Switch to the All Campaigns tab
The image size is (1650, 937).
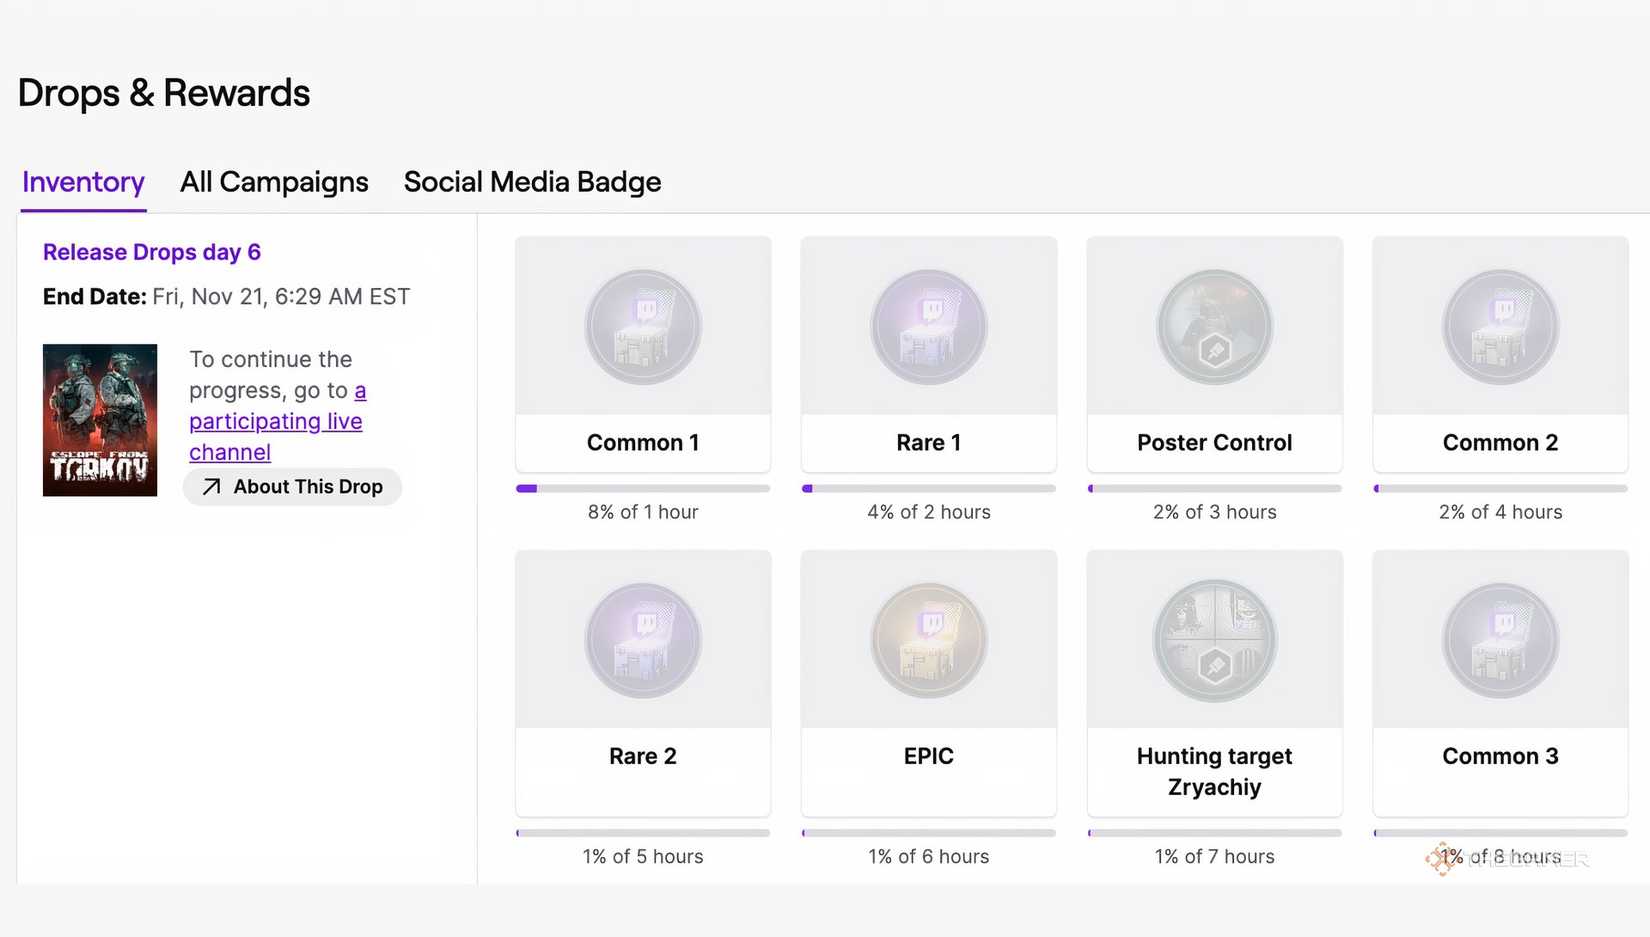(273, 182)
